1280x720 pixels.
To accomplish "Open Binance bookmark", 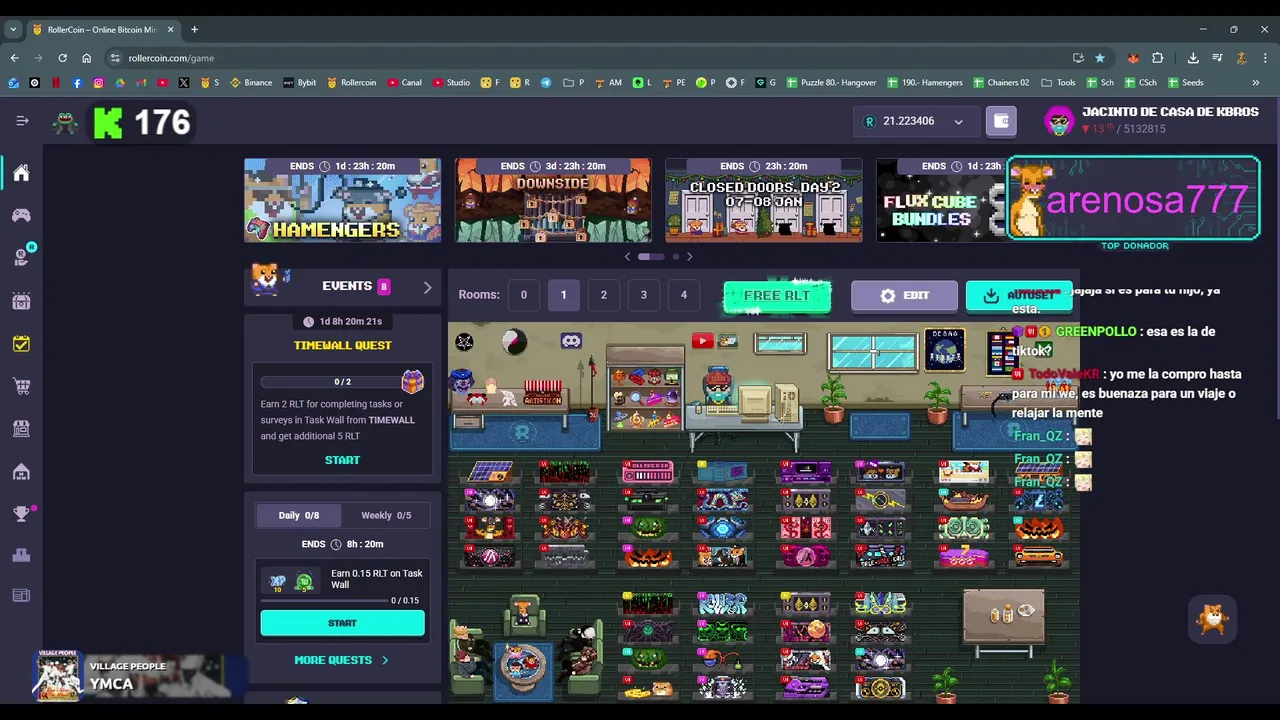I will (x=251, y=82).
